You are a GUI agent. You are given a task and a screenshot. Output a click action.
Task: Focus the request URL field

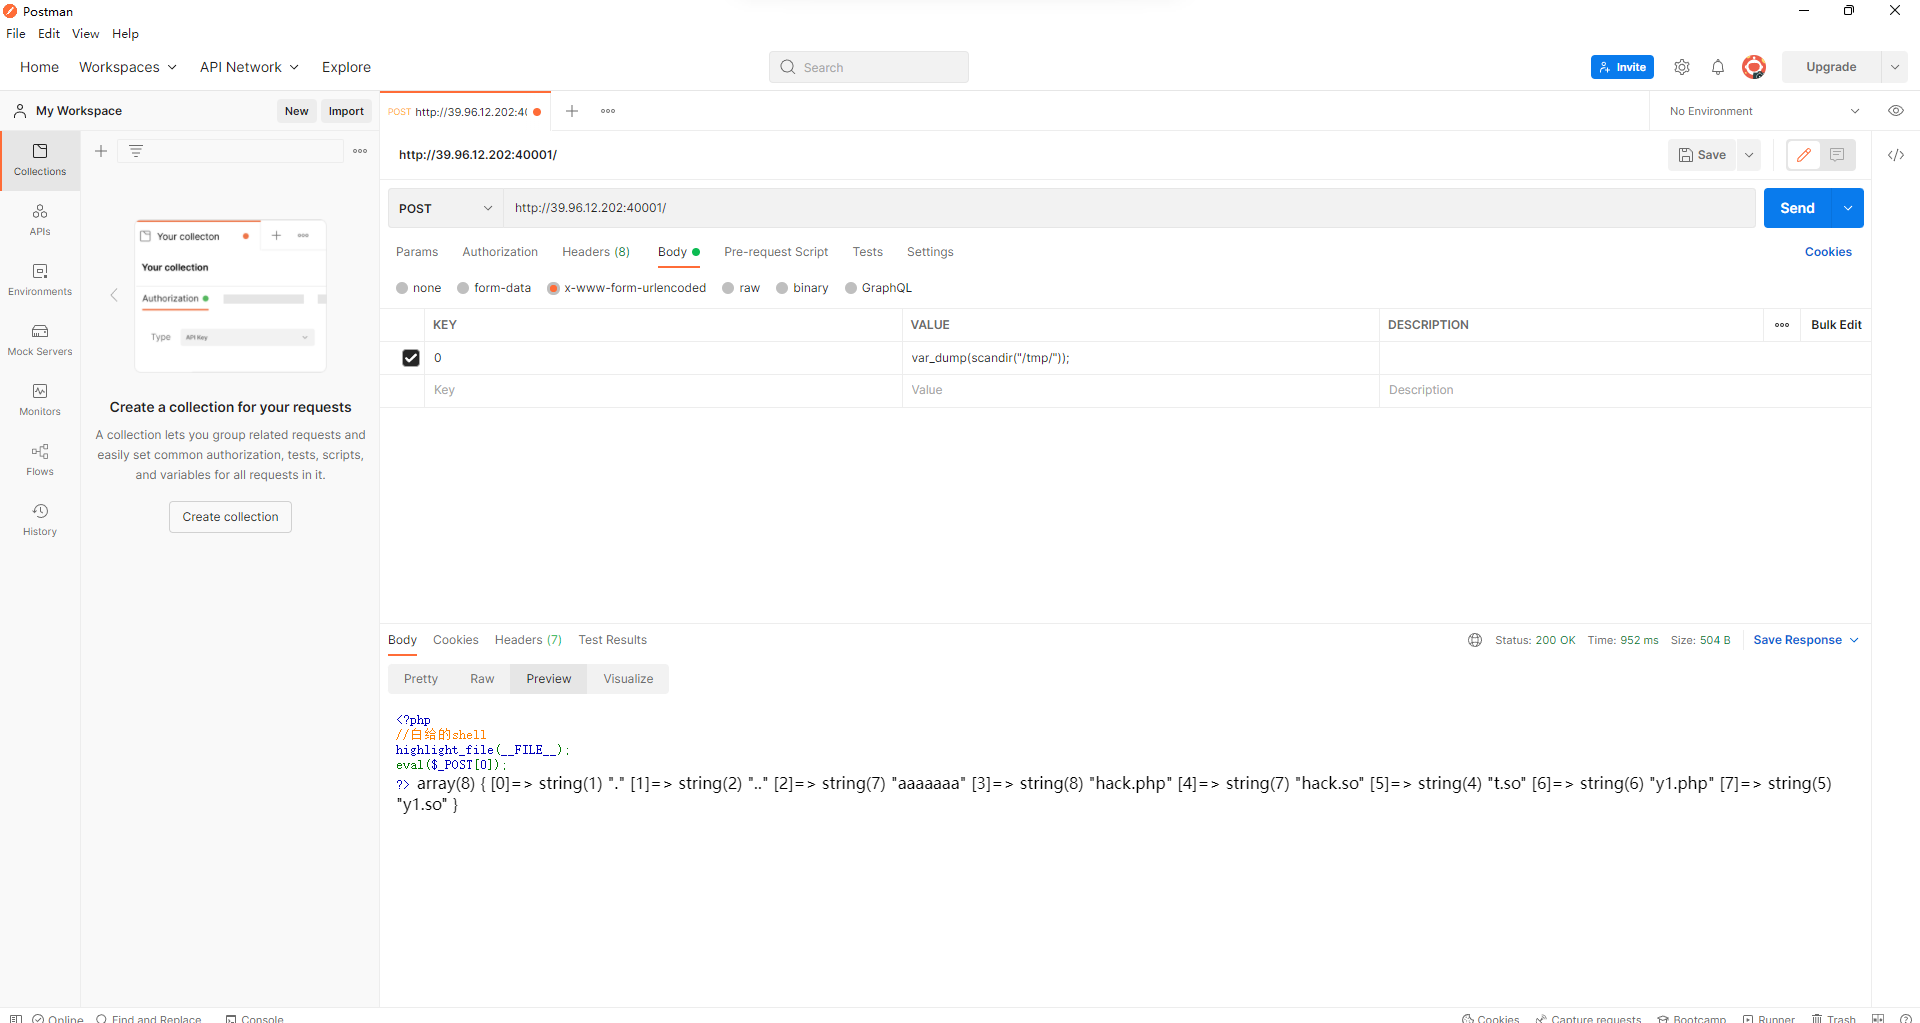pyautogui.click(x=1129, y=208)
